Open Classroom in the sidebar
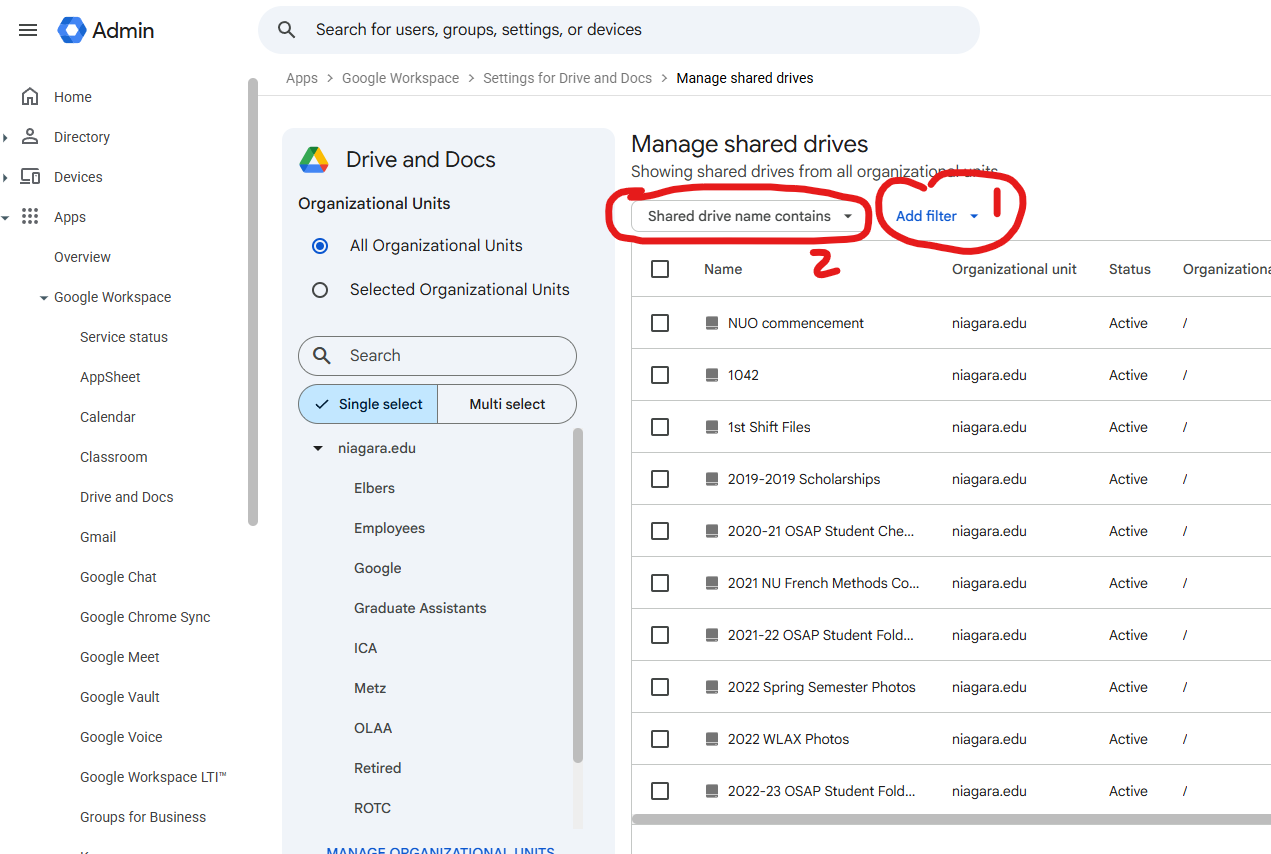The height and width of the screenshot is (854, 1271). coord(114,457)
